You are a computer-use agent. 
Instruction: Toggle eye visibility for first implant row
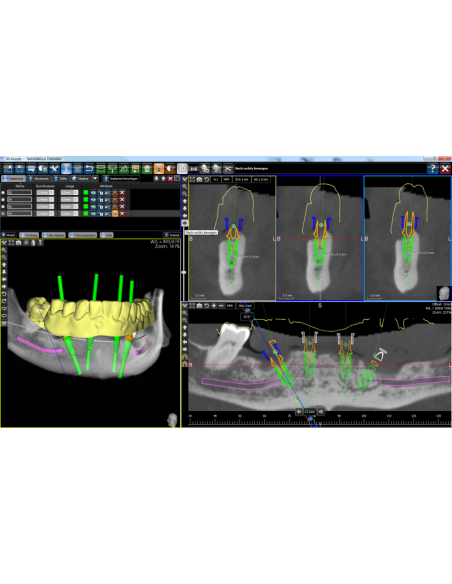(x=93, y=193)
